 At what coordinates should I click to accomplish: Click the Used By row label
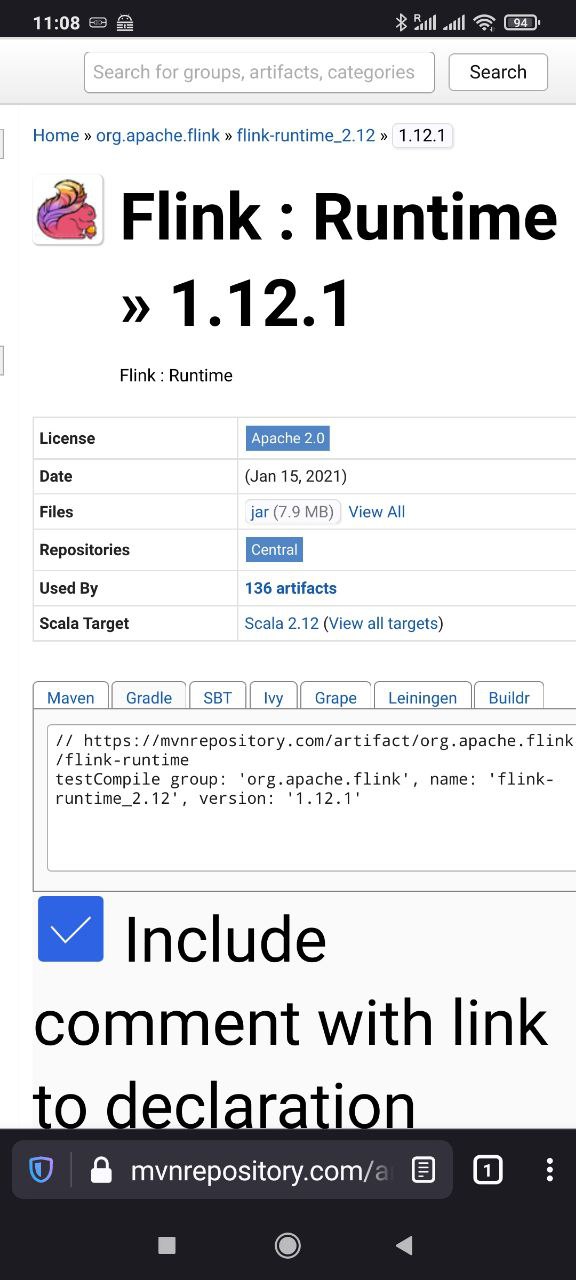point(69,588)
